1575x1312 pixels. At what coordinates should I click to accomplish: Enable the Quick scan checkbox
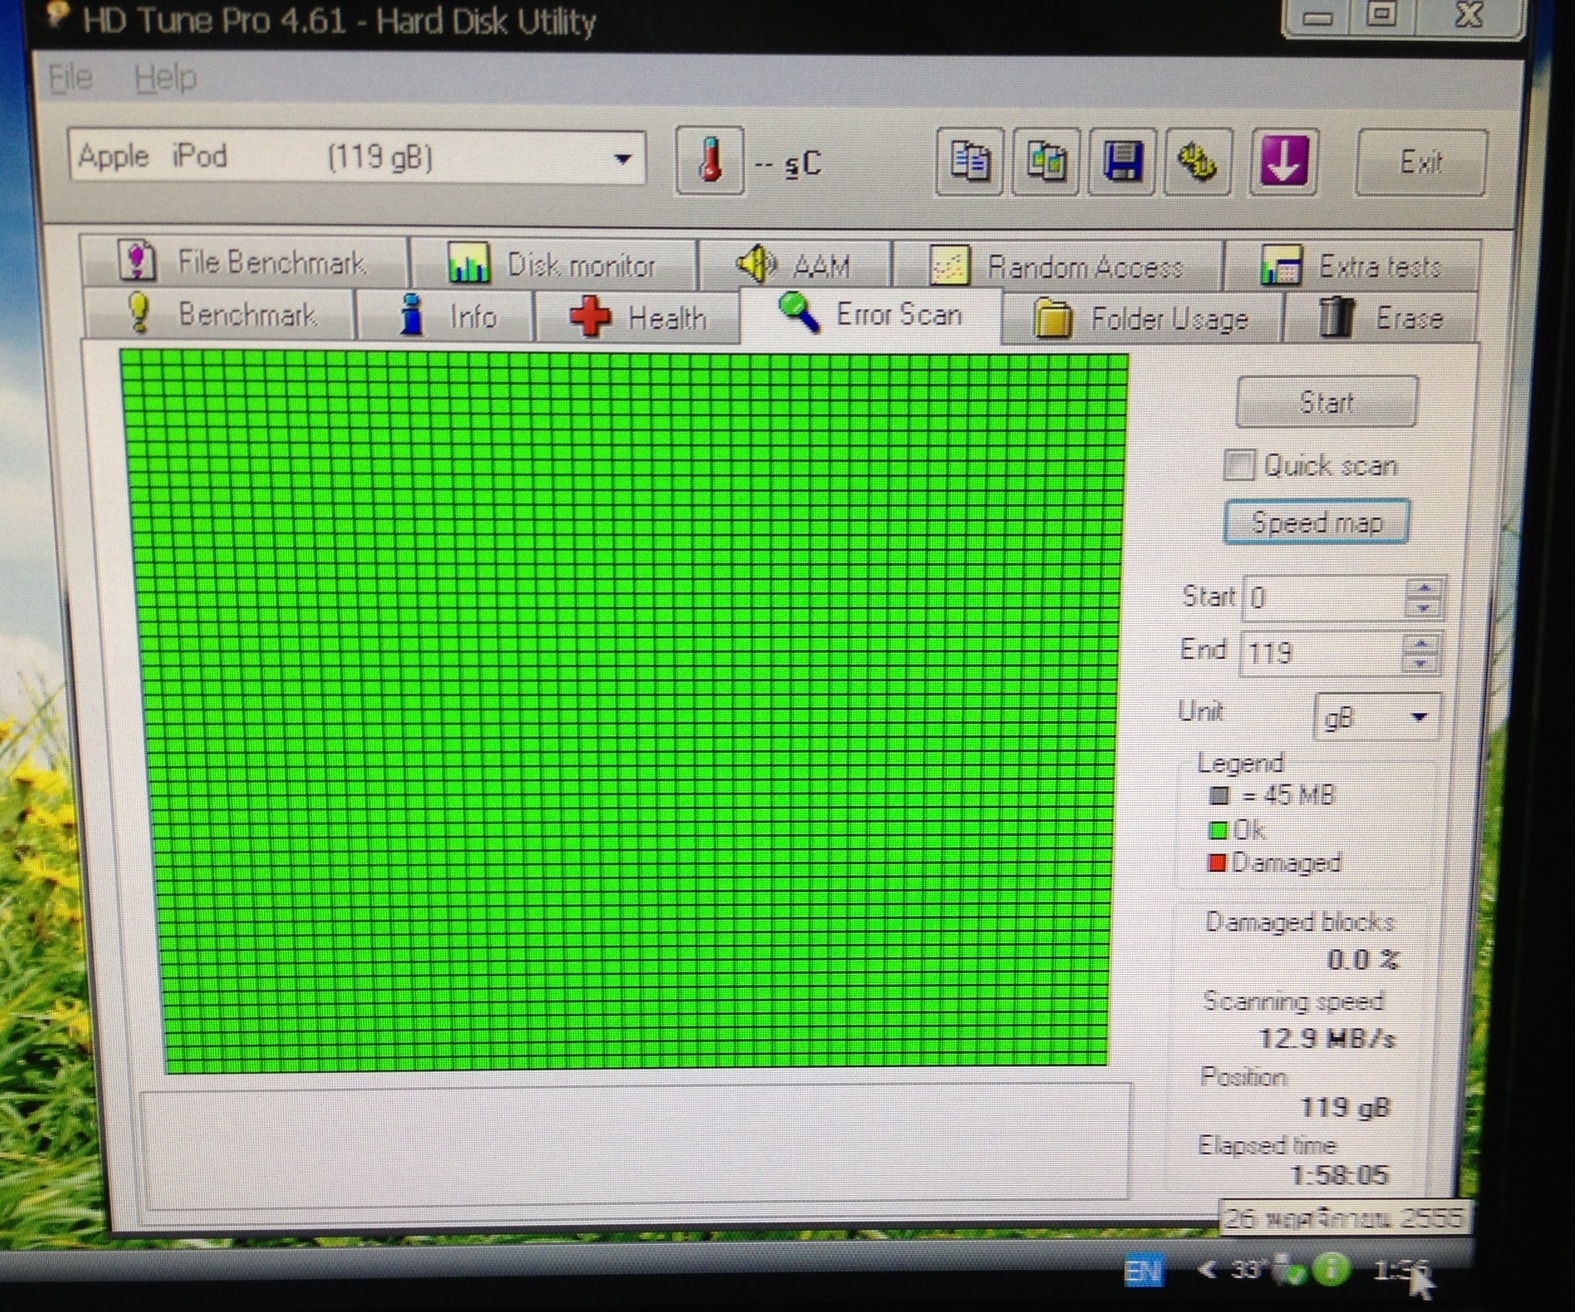[1239, 465]
